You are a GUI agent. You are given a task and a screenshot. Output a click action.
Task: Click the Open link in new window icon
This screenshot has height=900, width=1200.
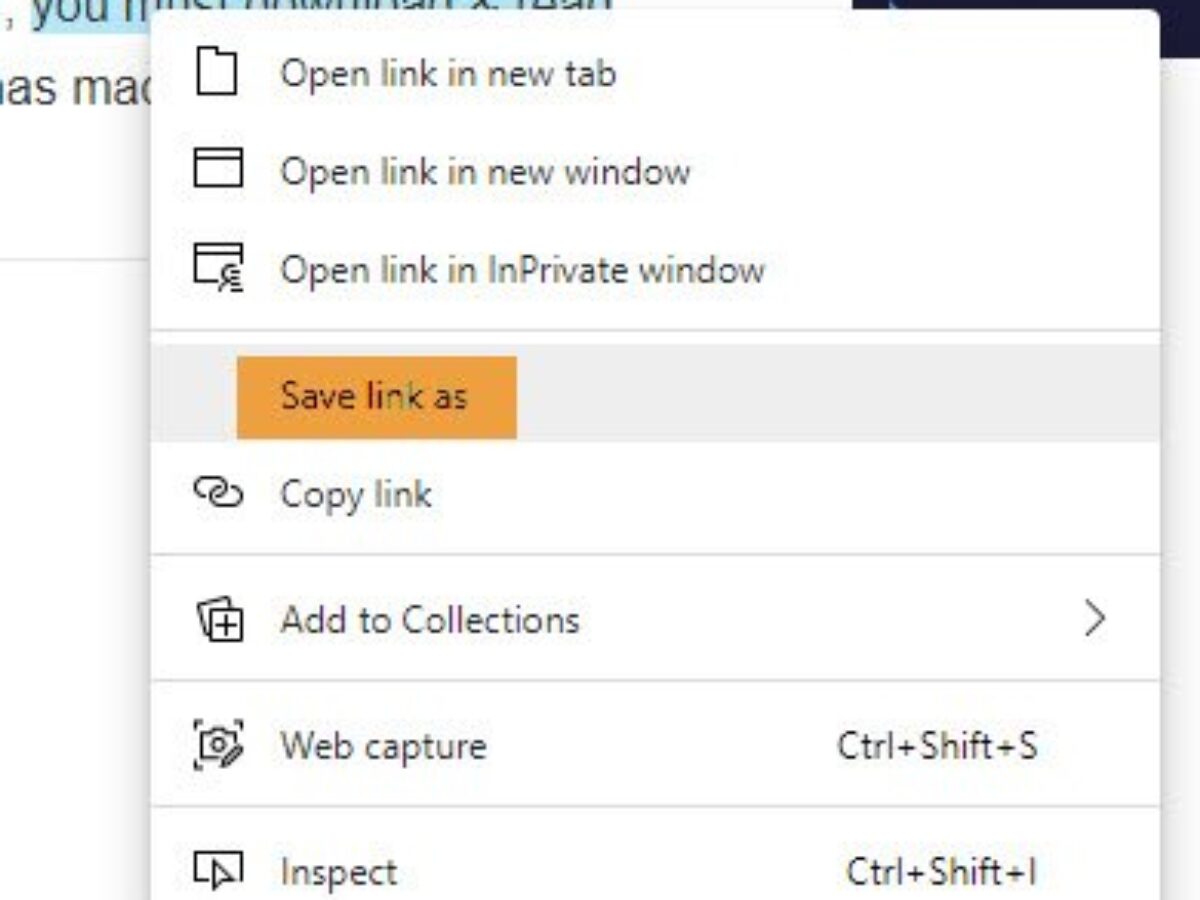[216, 170]
